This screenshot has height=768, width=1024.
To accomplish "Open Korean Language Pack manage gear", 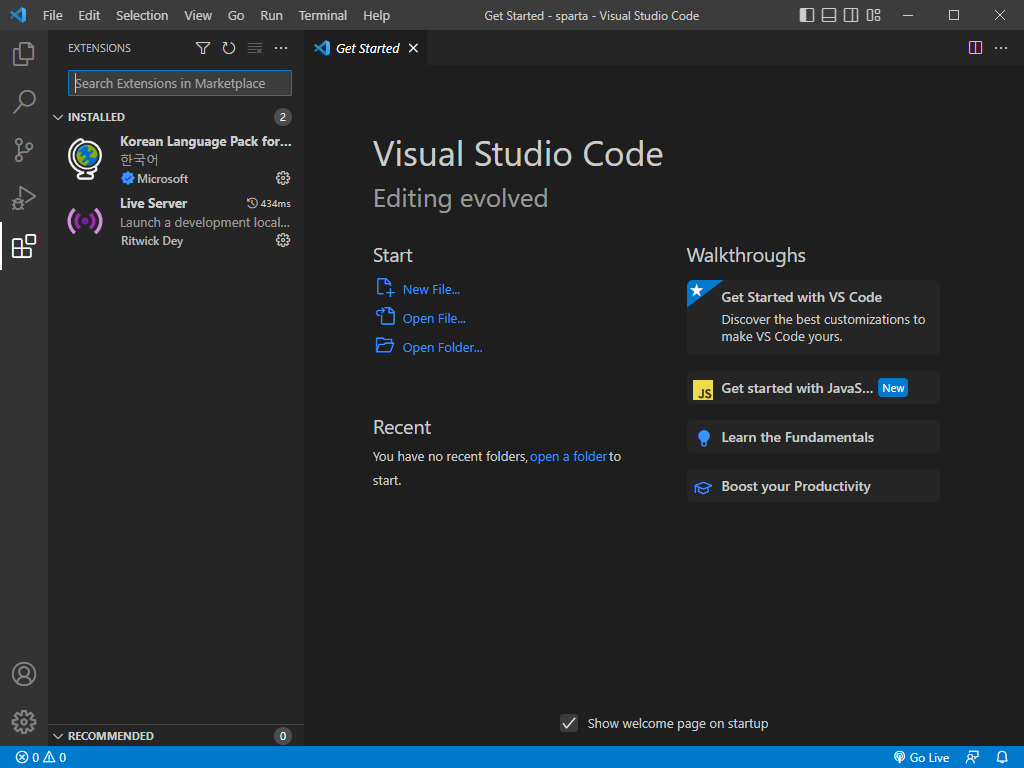I will [283, 178].
